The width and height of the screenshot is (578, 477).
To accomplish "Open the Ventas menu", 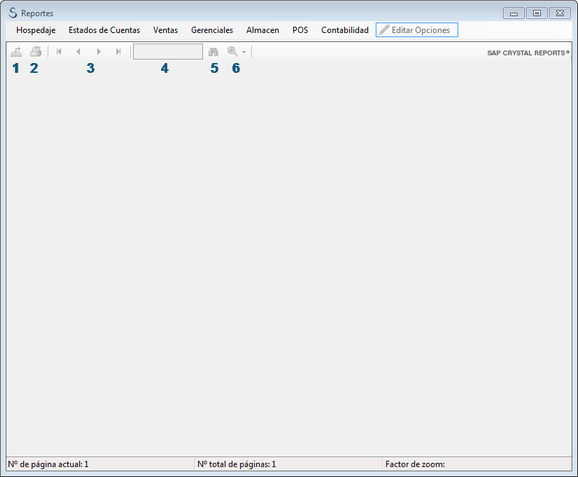I will [x=166, y=30].
